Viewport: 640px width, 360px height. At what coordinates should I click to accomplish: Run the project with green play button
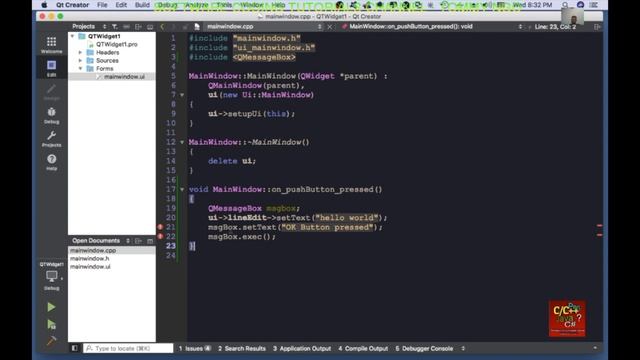pos(51,307)
